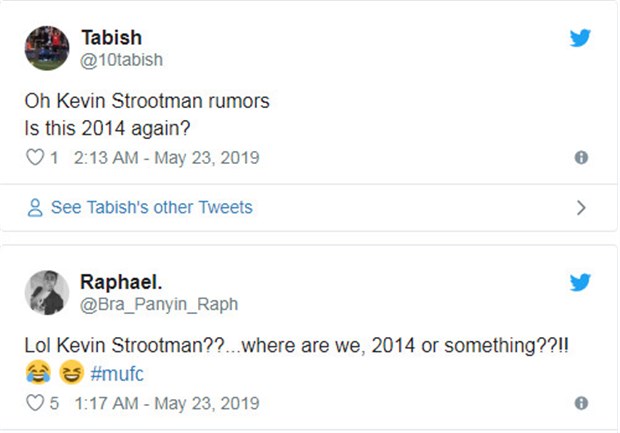
Task: Click Tabish's profile avatar
Action: pos(47,48)
